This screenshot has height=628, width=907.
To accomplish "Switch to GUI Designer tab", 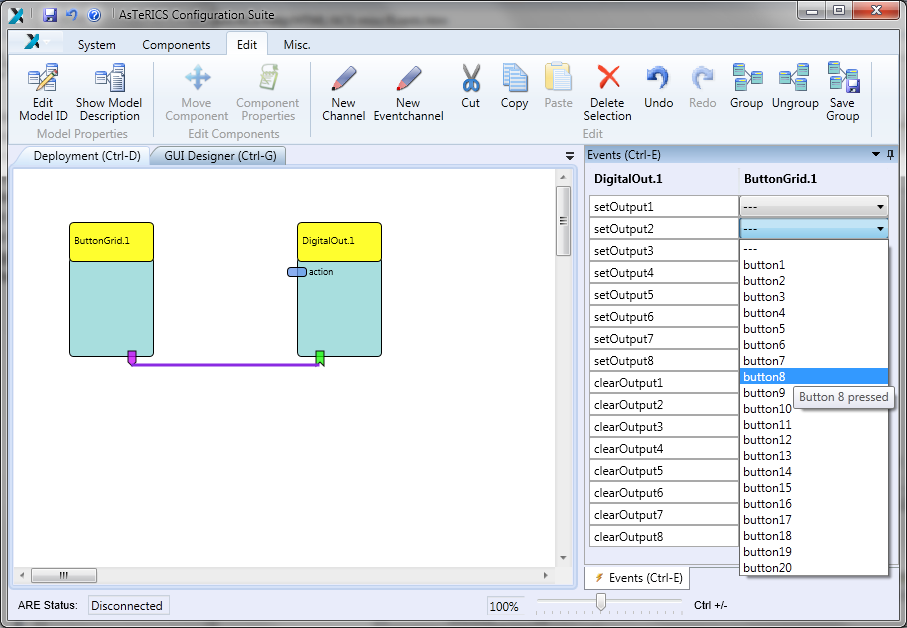I will tap(220, 156).
